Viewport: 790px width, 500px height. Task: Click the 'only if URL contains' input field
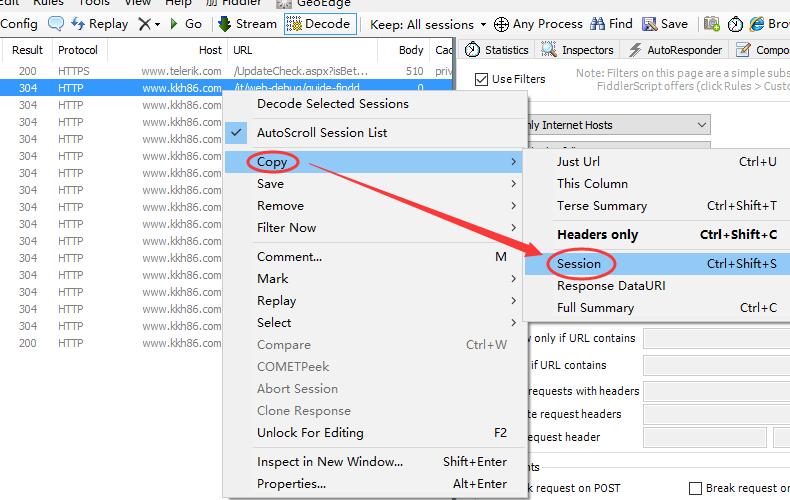pos(716,338)
